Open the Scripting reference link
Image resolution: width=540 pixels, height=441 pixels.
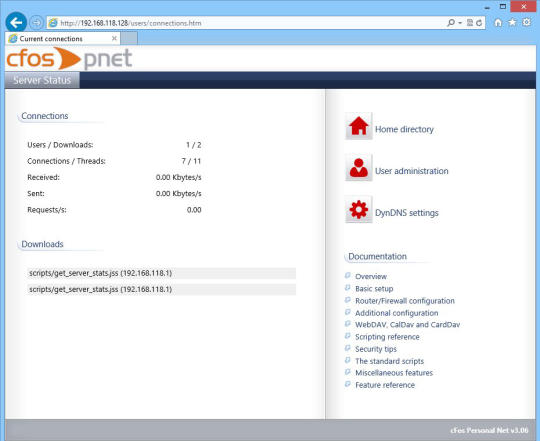pos(387,337)
